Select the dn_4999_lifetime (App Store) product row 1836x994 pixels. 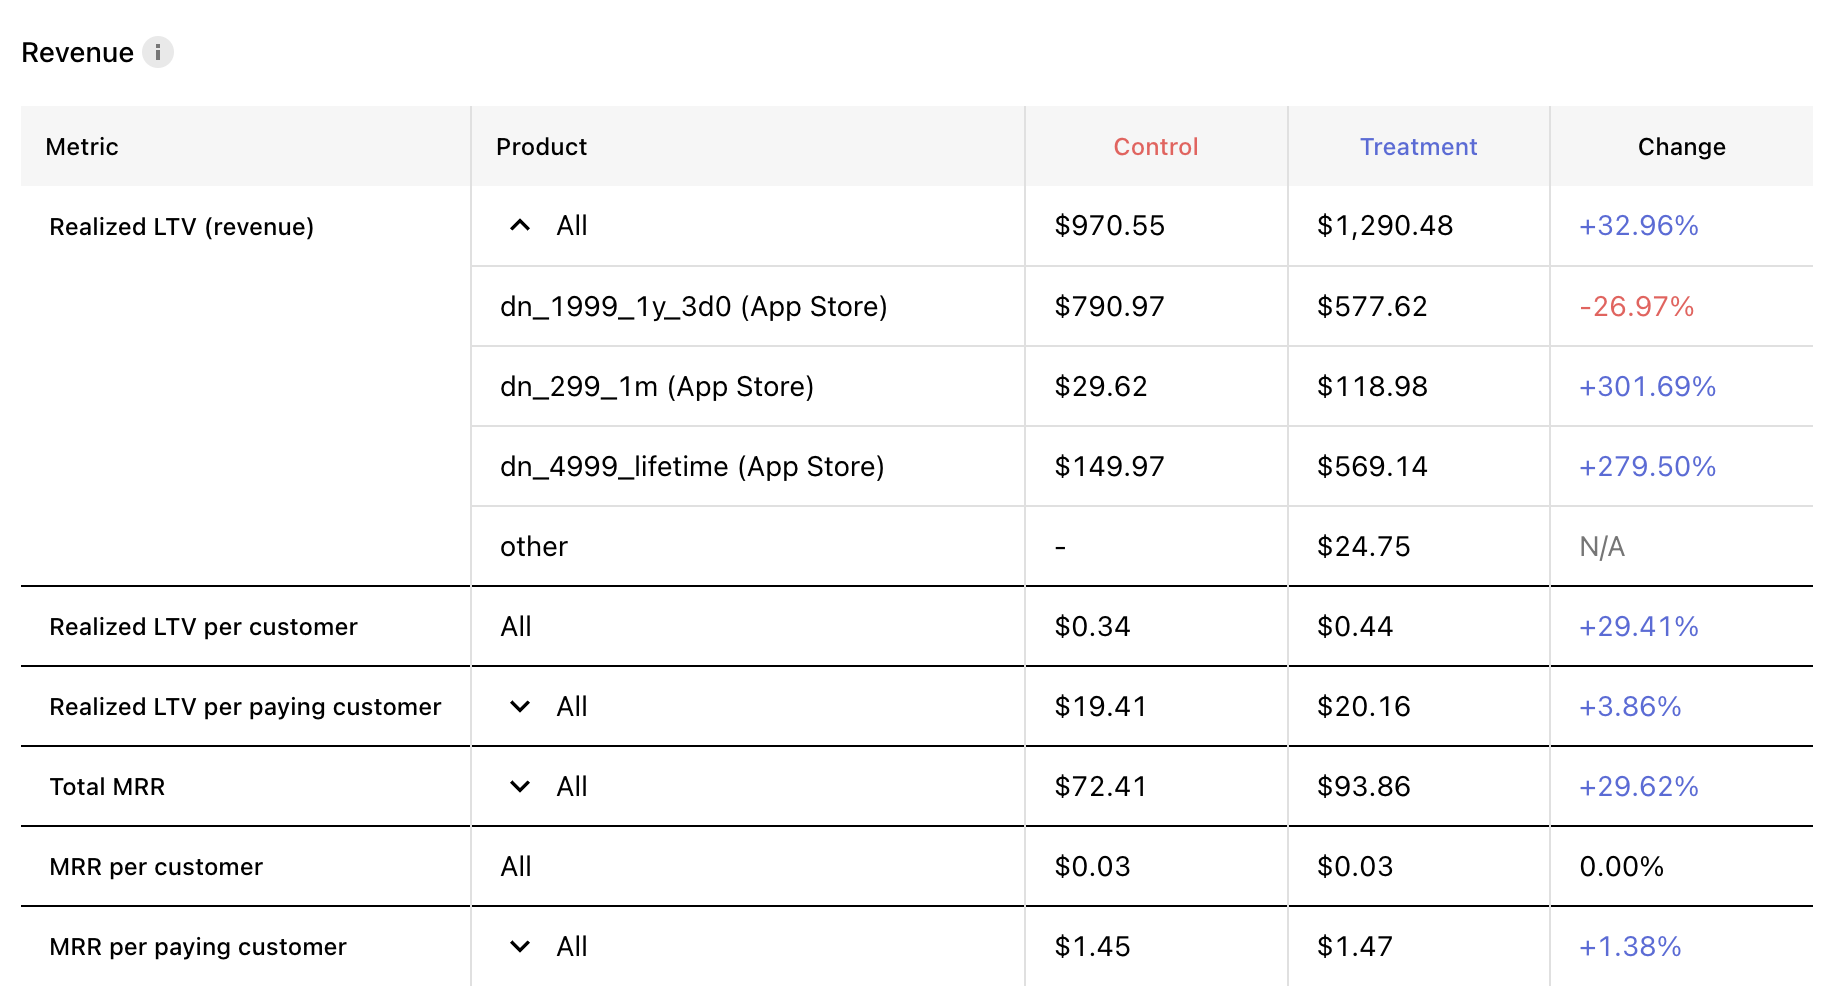click(x=1142, y=466)
